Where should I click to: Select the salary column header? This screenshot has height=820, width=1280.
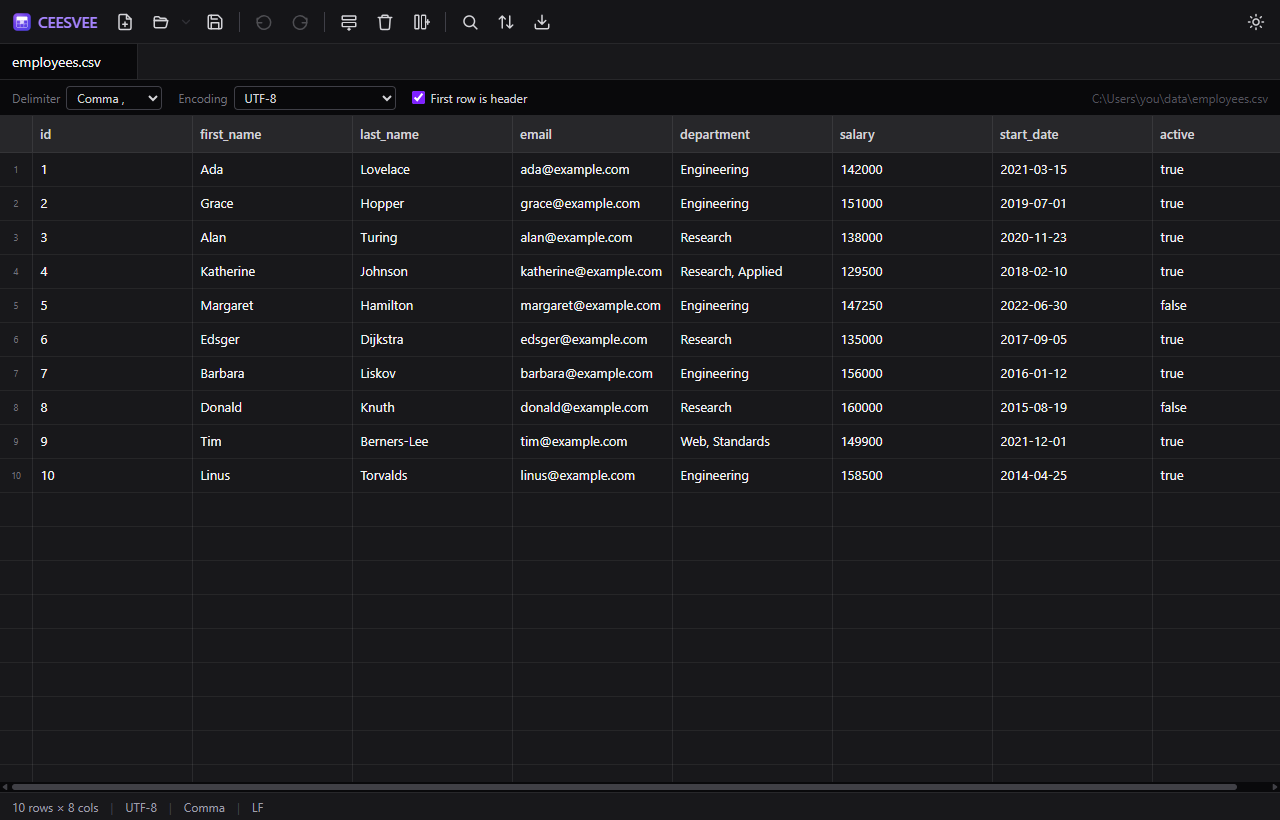(x=912, y=134)
